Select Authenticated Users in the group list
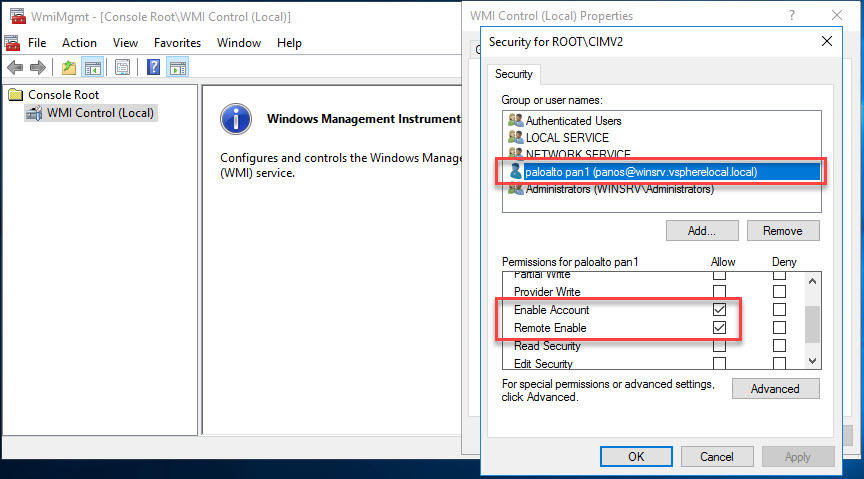Screen dimensions: 864x479 (573, 120)
